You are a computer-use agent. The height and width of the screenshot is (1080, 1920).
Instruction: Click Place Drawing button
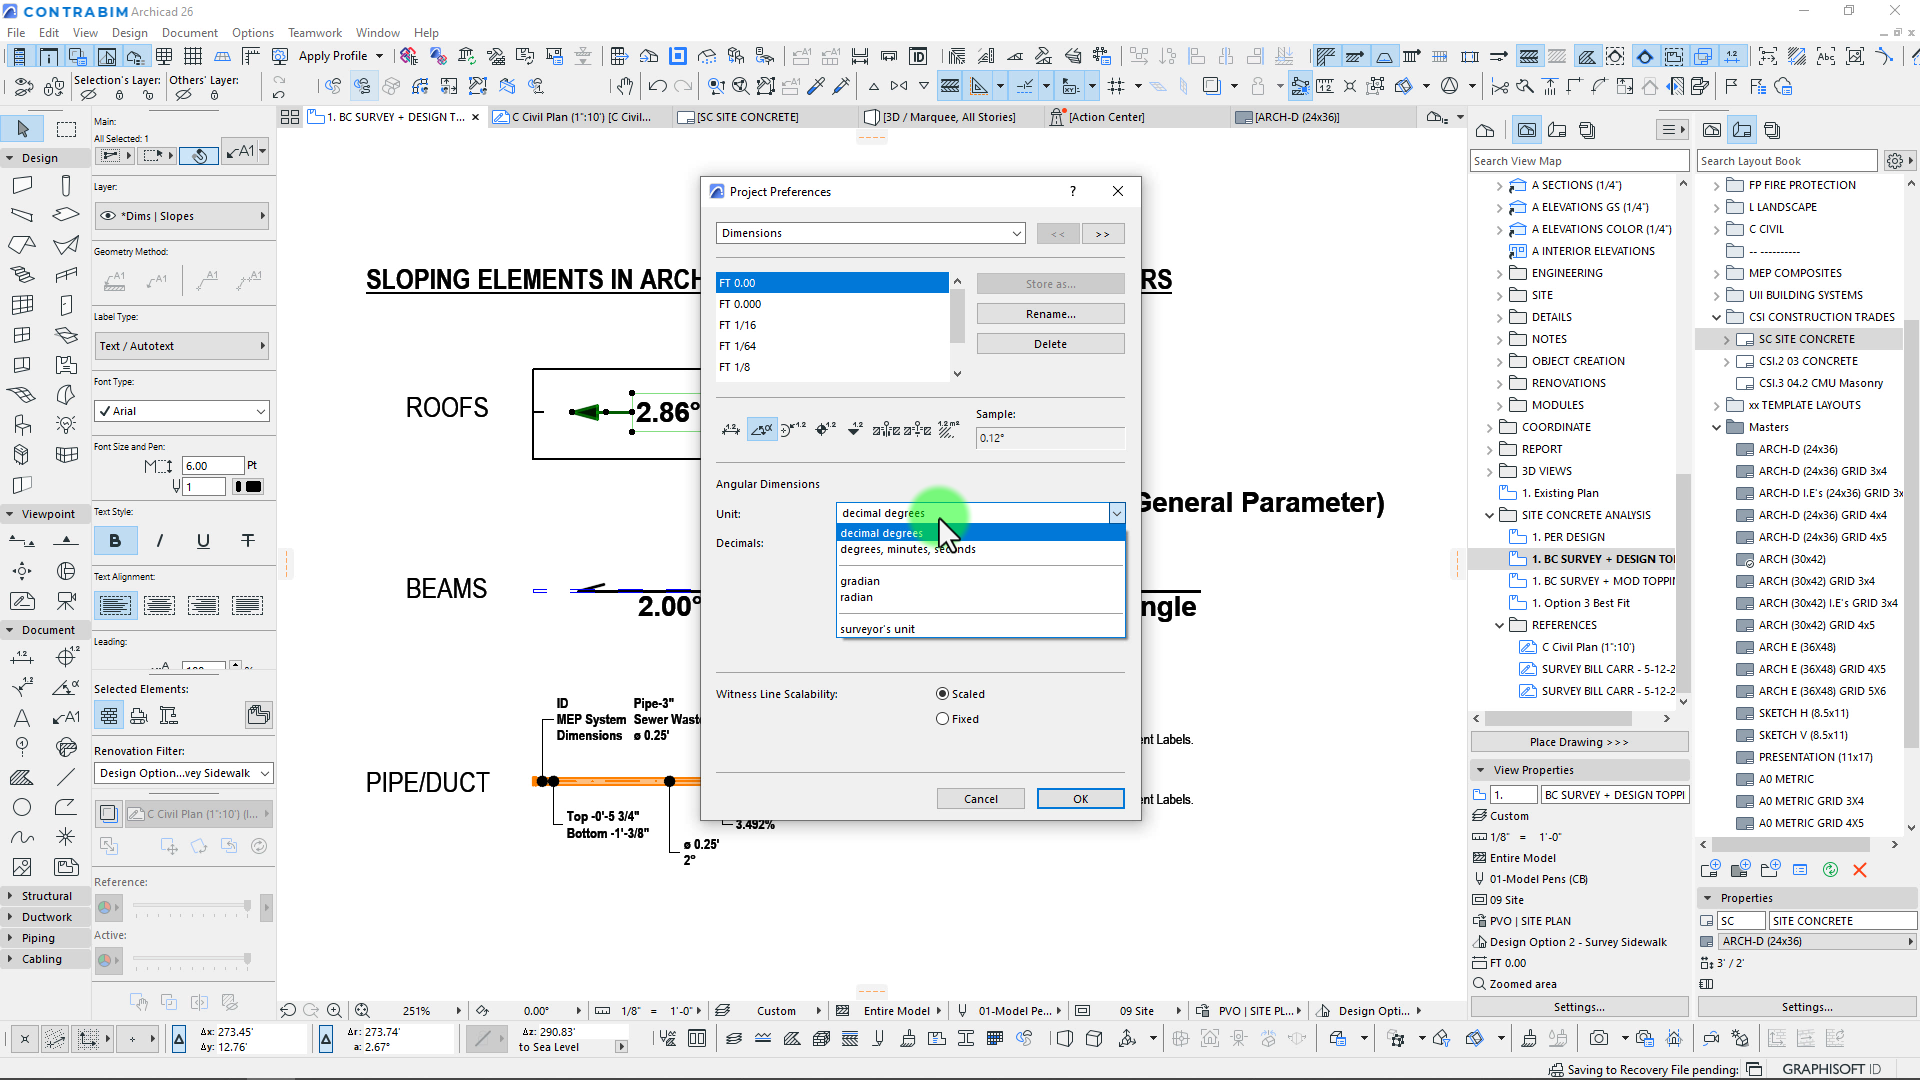pos(1579,742)
